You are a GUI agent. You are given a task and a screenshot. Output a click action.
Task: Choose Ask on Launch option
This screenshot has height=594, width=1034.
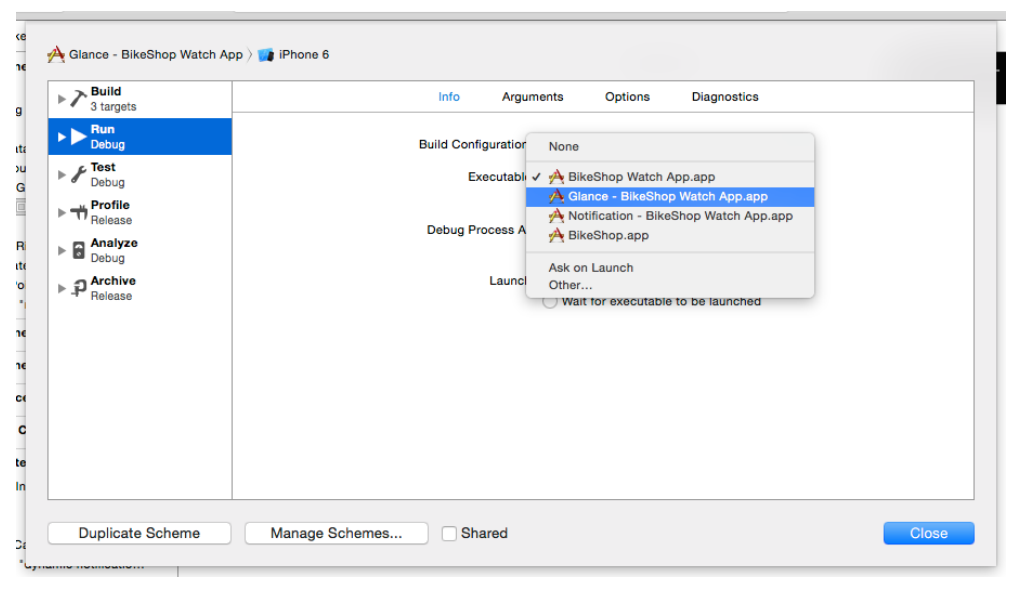point(670,268)
